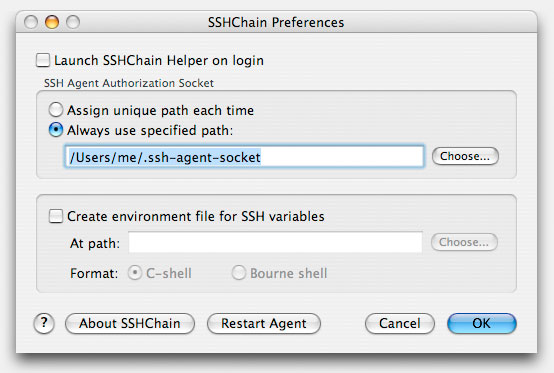Click the gray close button in title bar
Viewport: 554px width, 373px height.
[x=31, y=22]
